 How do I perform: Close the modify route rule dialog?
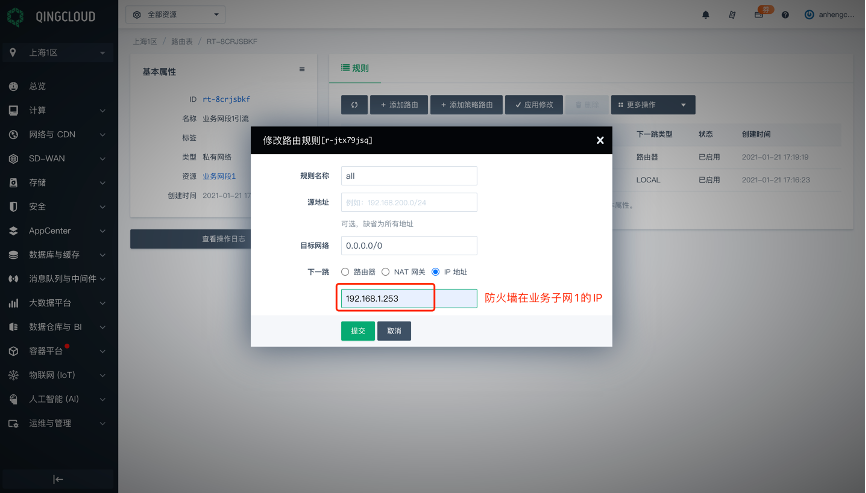coord(600,140)
